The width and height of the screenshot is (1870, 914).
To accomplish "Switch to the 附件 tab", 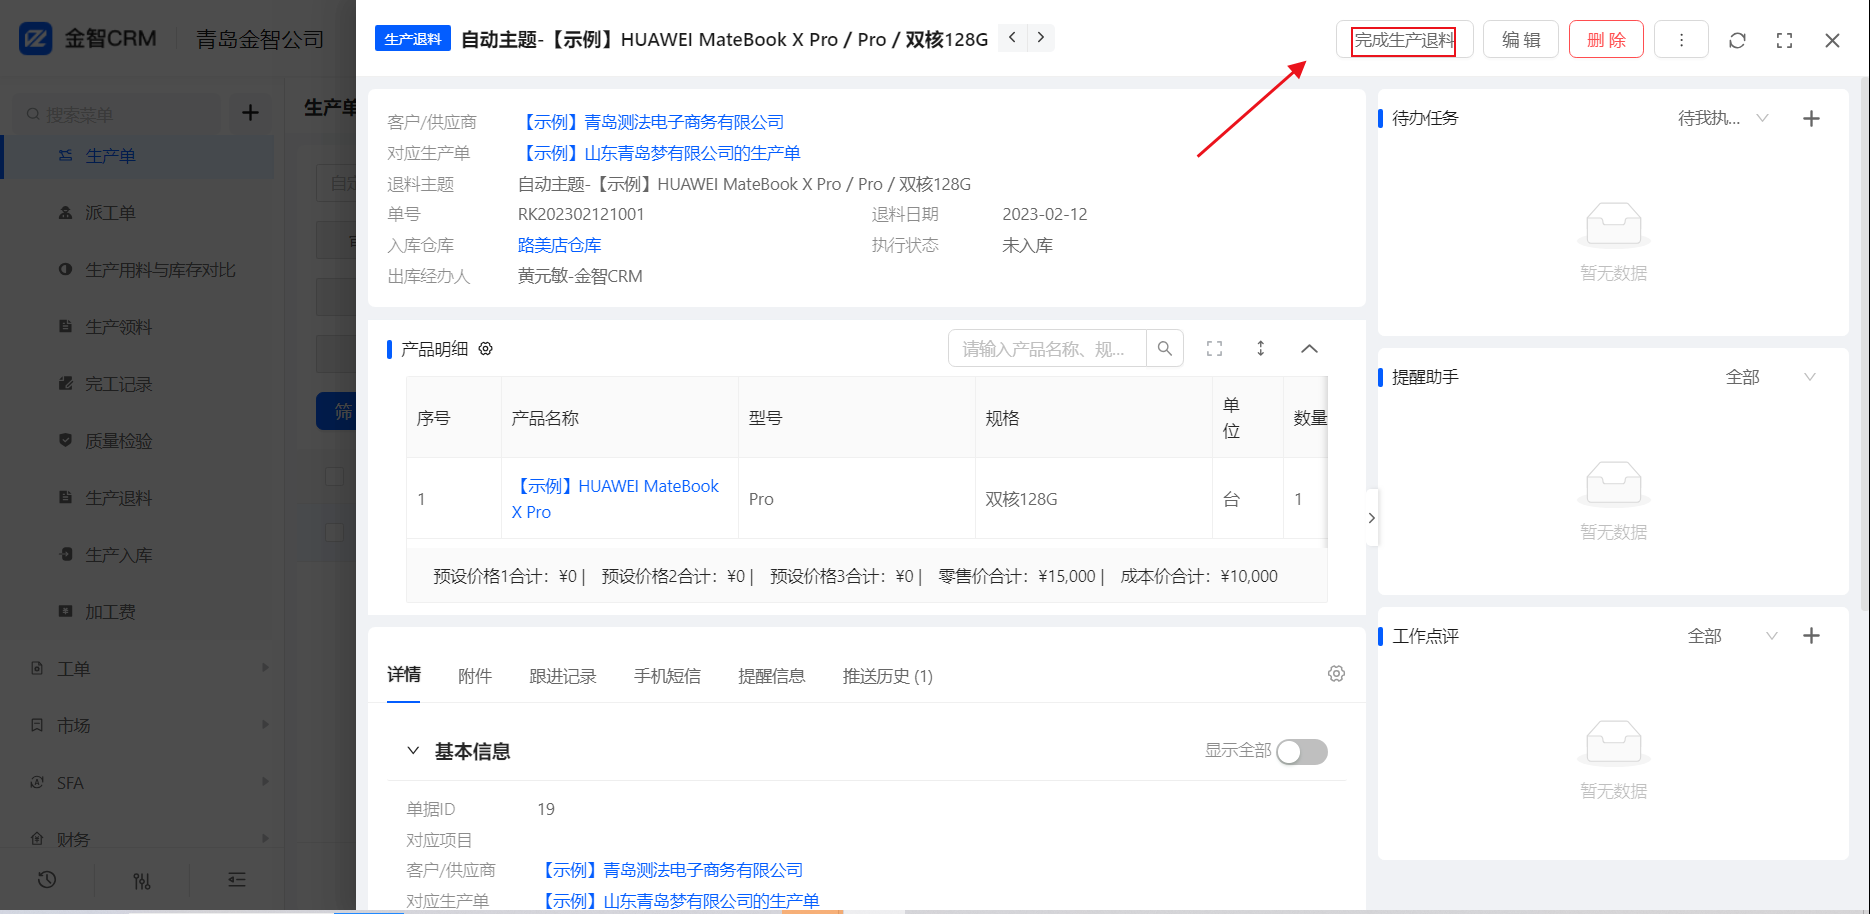I will point(475,676).
